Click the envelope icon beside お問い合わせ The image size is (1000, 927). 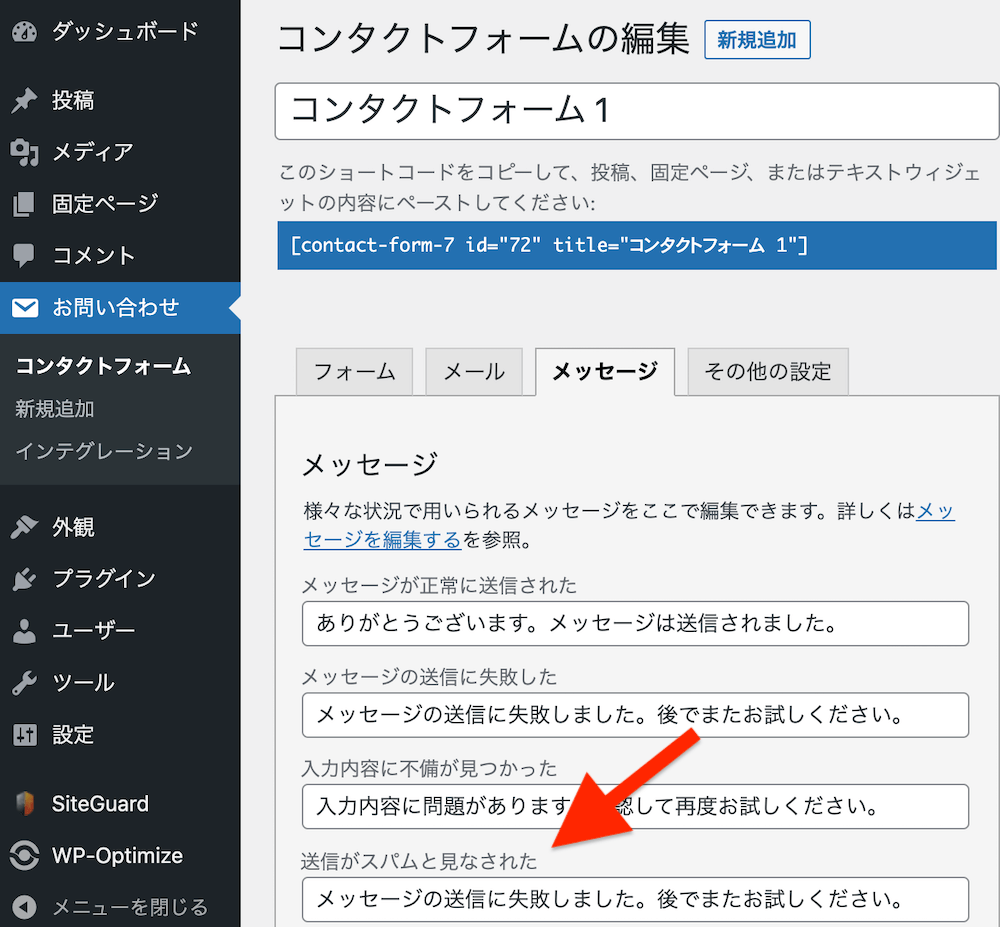point(24,308)
